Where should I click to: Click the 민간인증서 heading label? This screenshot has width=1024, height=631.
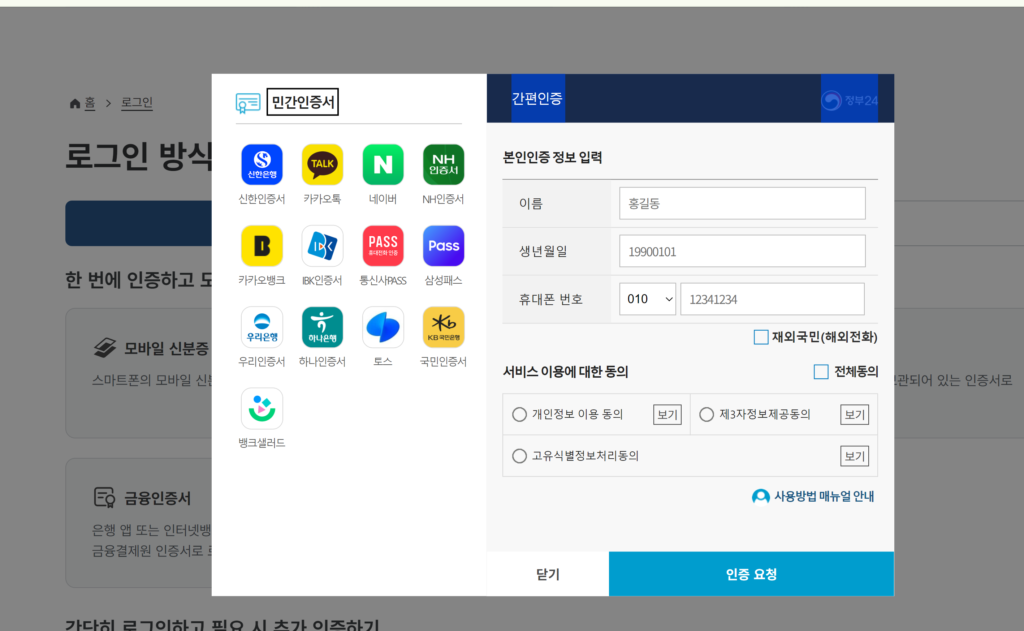tap(302, 102)
